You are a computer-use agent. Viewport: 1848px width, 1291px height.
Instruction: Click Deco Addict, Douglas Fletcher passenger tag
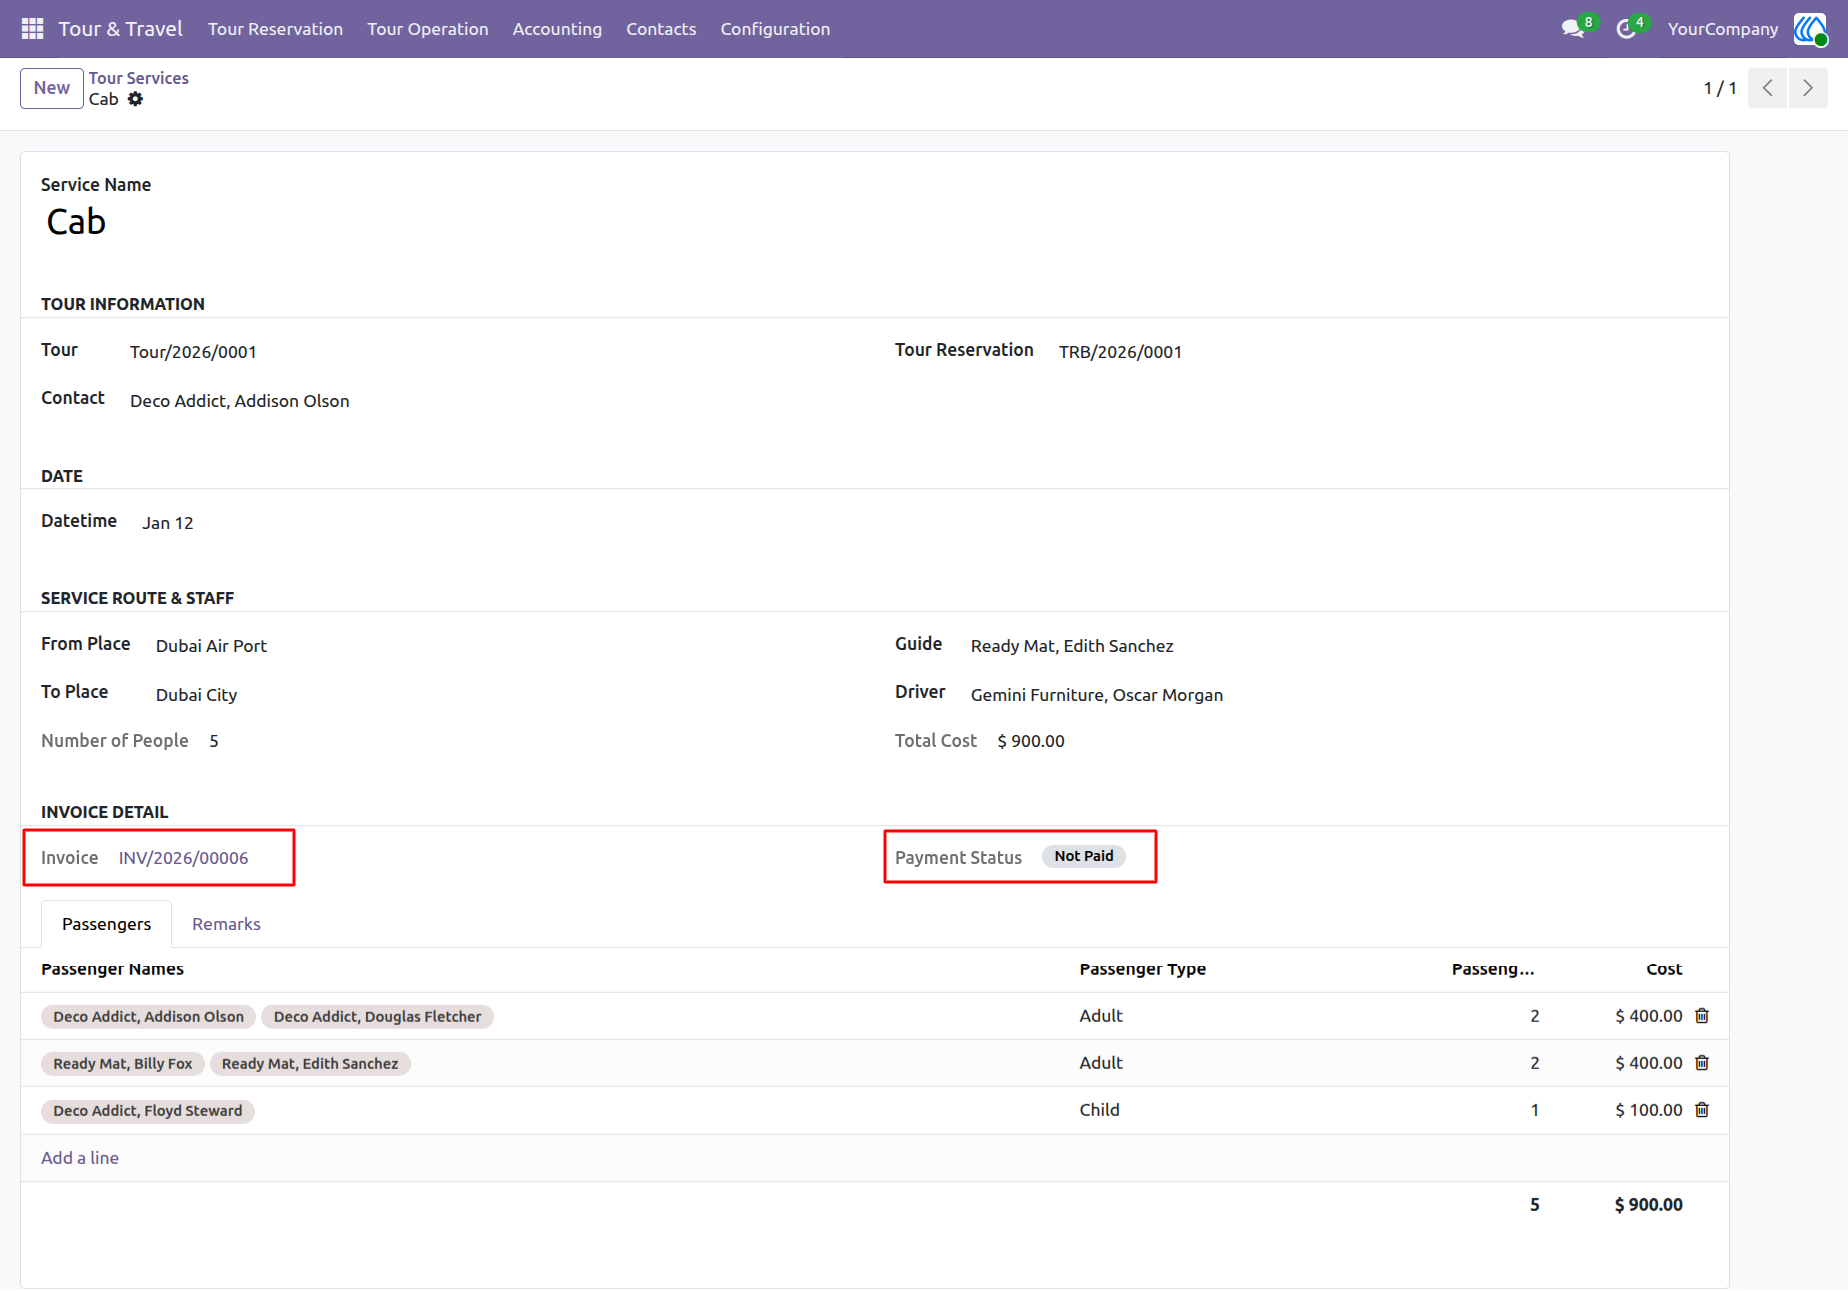tap(377, 1017)
